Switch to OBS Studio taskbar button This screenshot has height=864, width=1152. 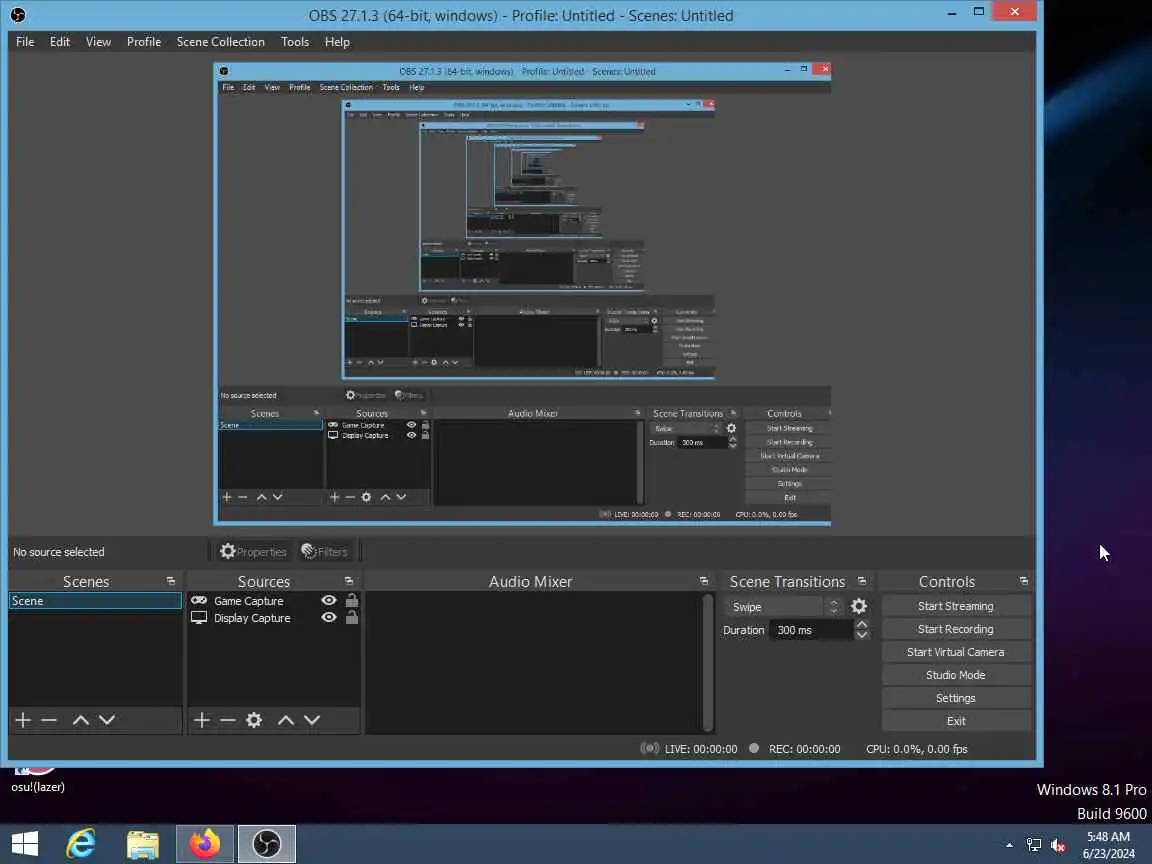tap(267, 843)
